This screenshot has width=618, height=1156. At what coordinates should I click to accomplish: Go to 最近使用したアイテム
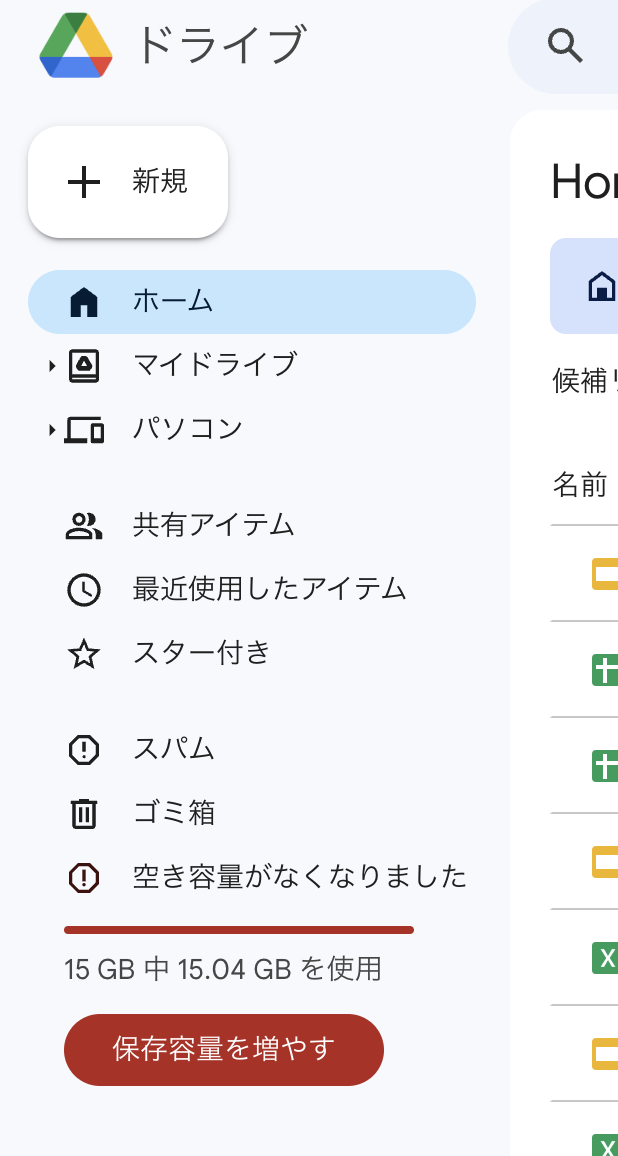269,589
